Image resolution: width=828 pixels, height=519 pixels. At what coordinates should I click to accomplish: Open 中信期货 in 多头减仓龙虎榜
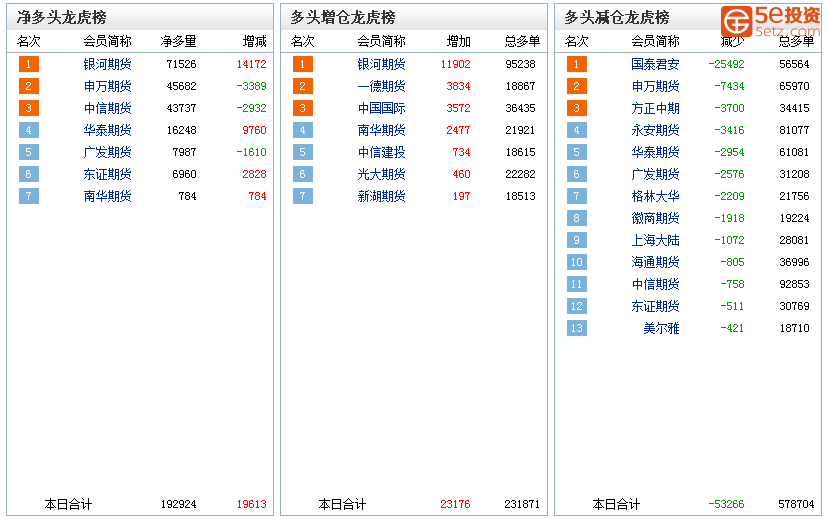point(655,284)
